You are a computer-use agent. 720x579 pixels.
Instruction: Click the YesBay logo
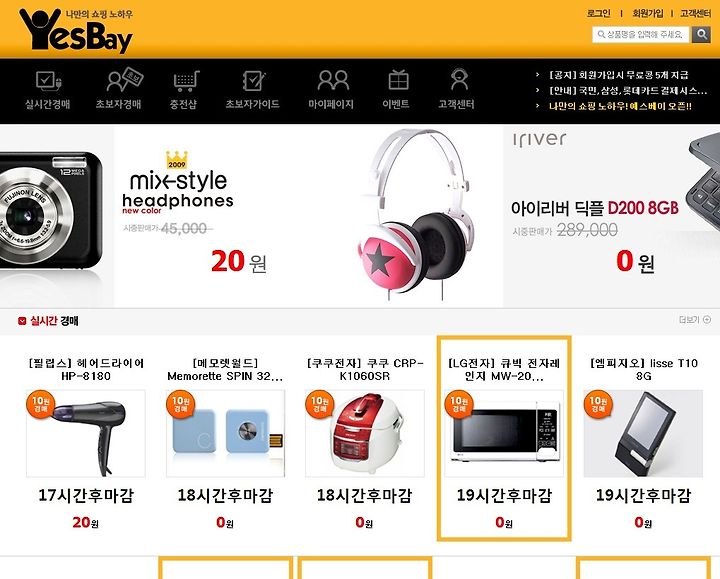click(76, 30)
